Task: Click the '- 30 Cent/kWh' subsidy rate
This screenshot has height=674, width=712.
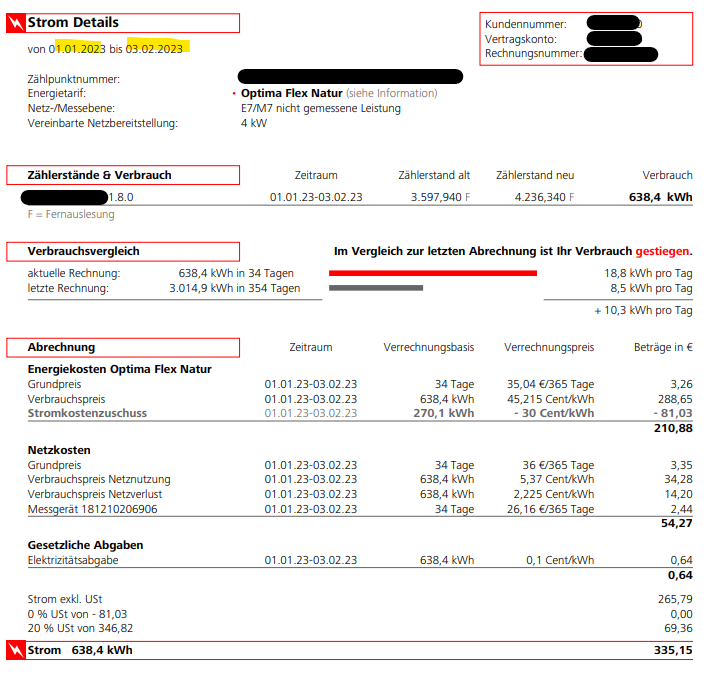Action: [x=554, y=413]
